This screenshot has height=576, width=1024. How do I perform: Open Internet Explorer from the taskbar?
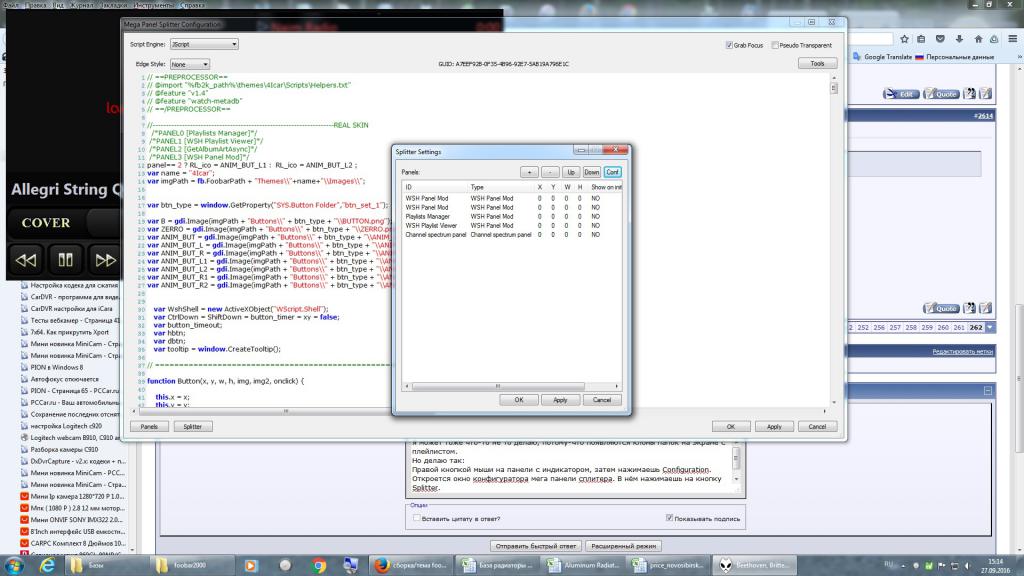tap(47, 565)
